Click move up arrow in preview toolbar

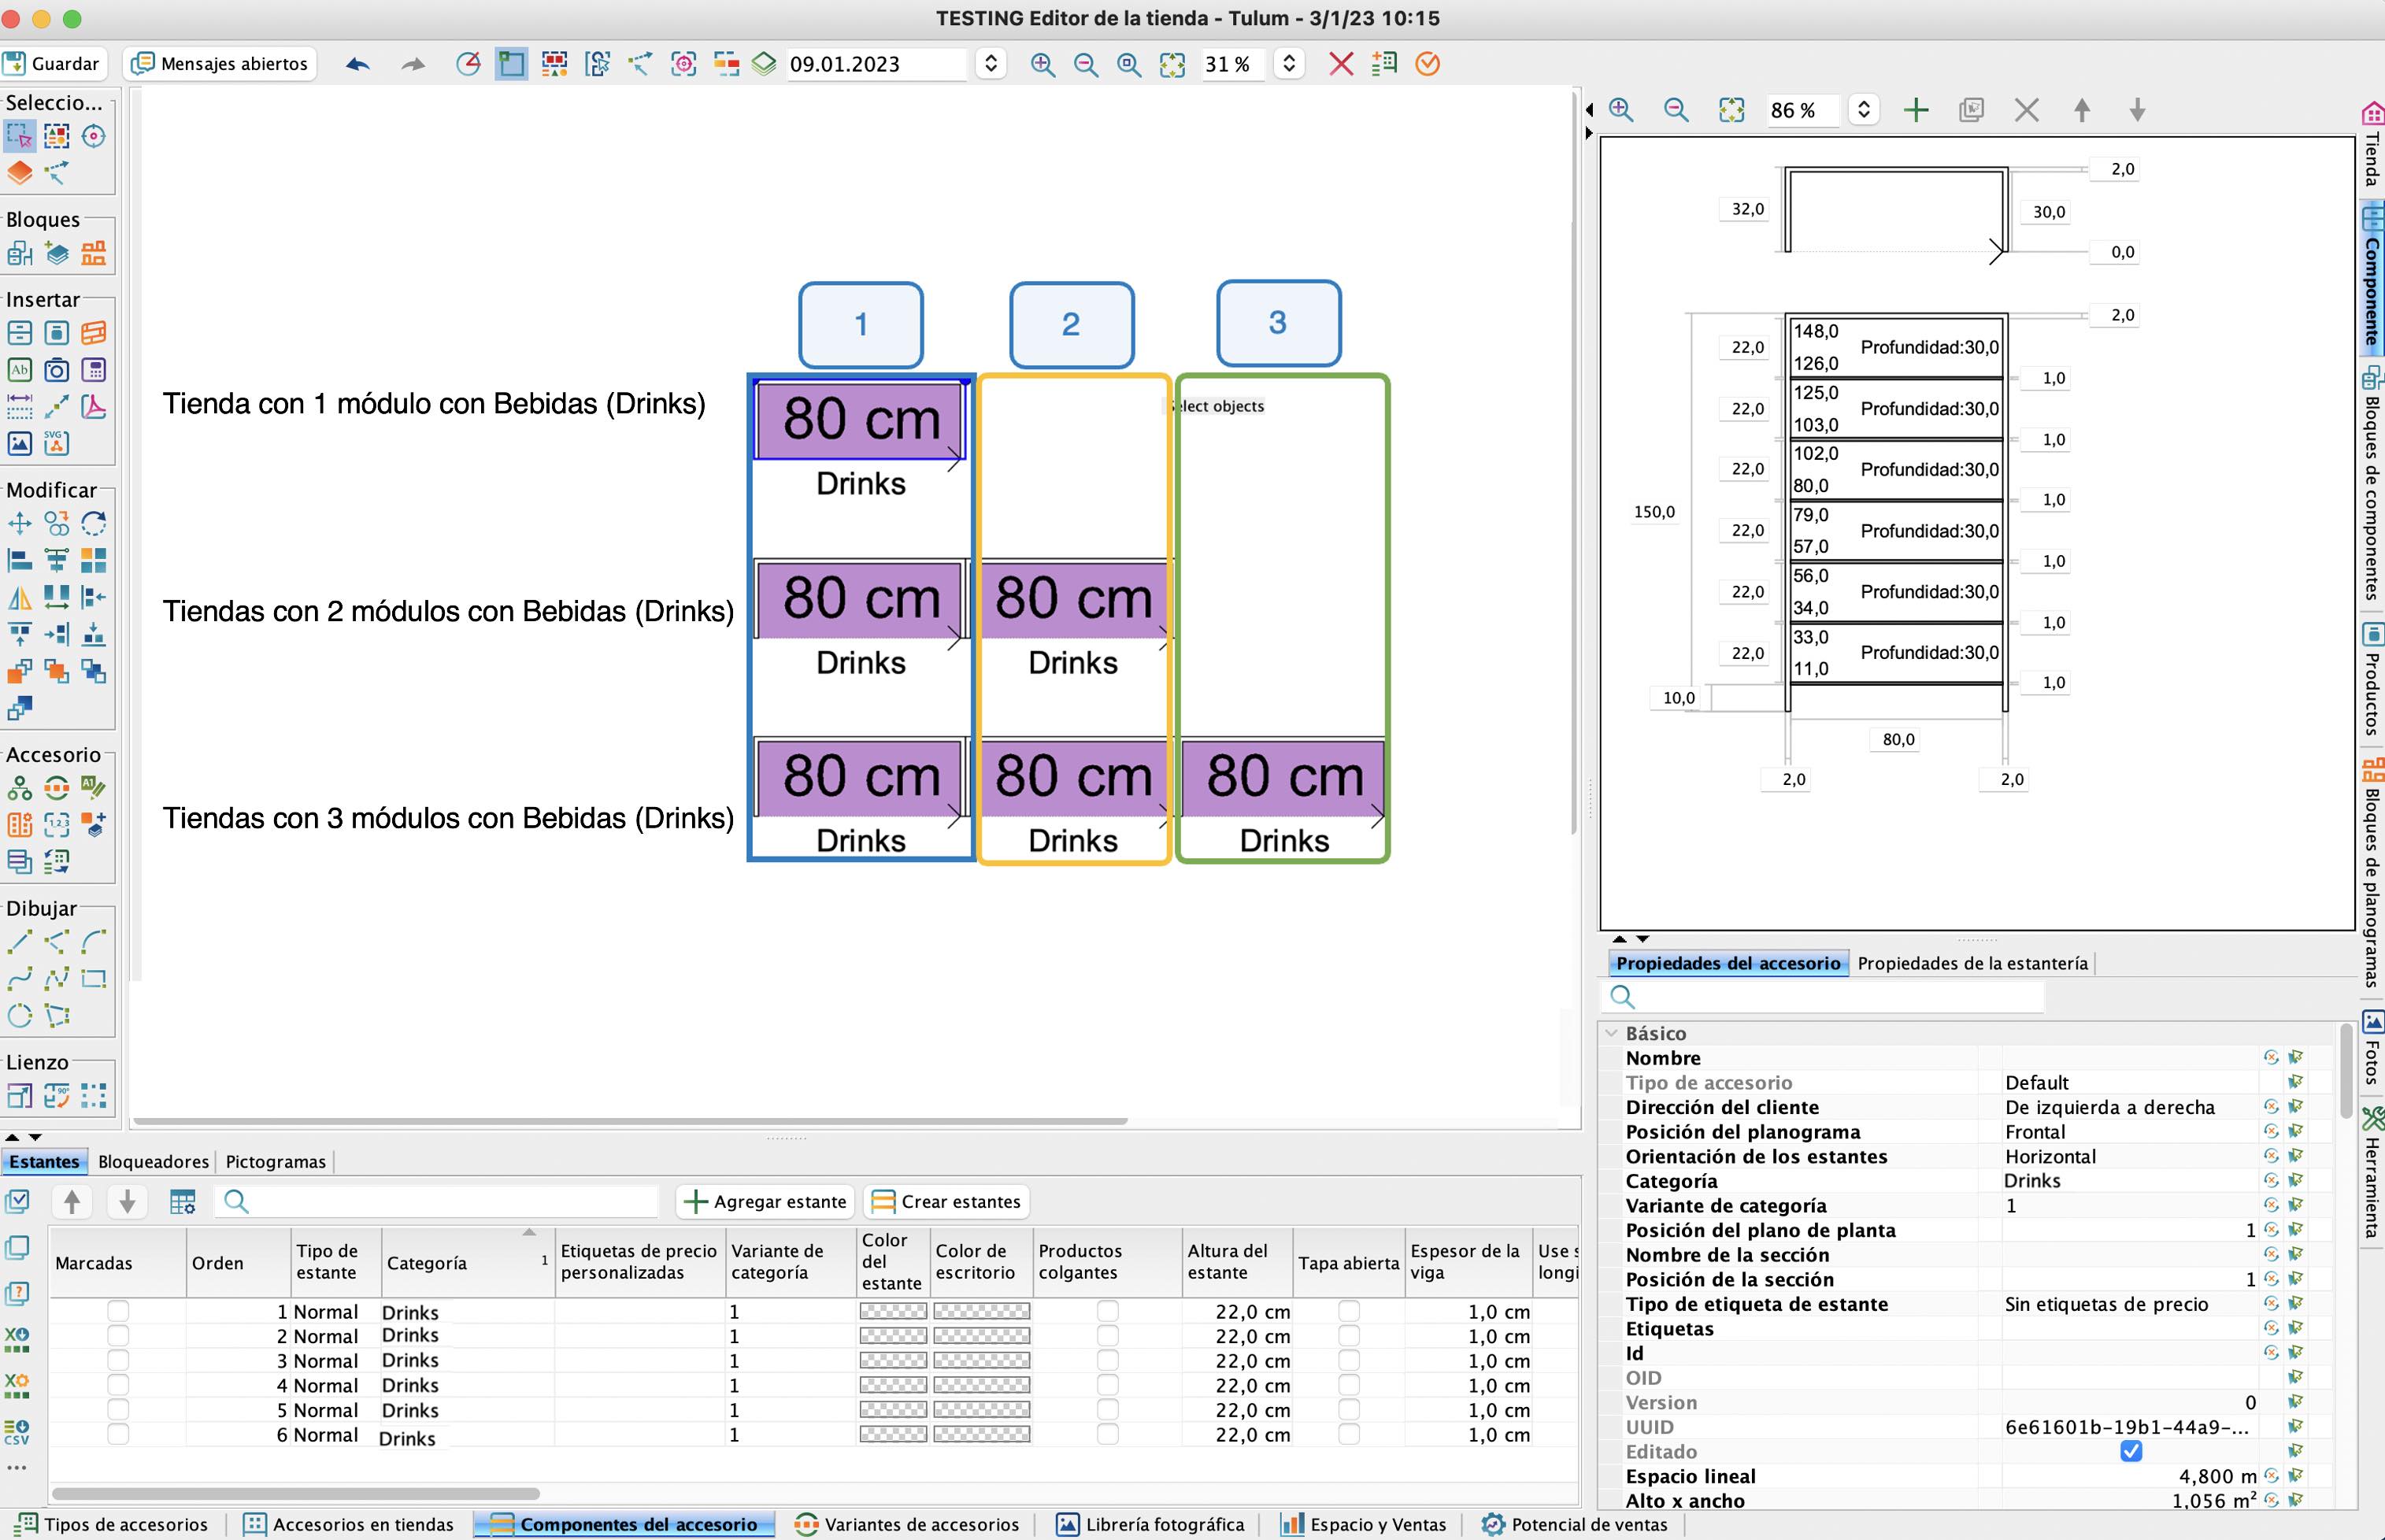[2082, 110]
